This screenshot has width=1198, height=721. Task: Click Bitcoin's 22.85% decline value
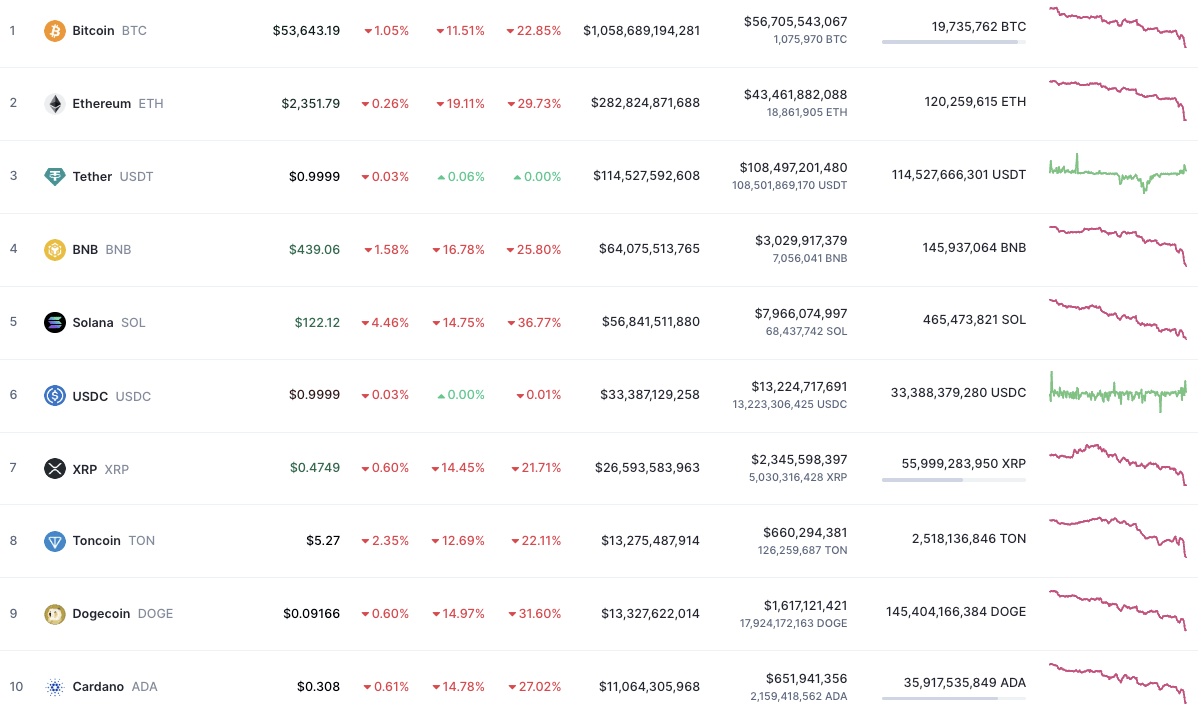(534, 31)
